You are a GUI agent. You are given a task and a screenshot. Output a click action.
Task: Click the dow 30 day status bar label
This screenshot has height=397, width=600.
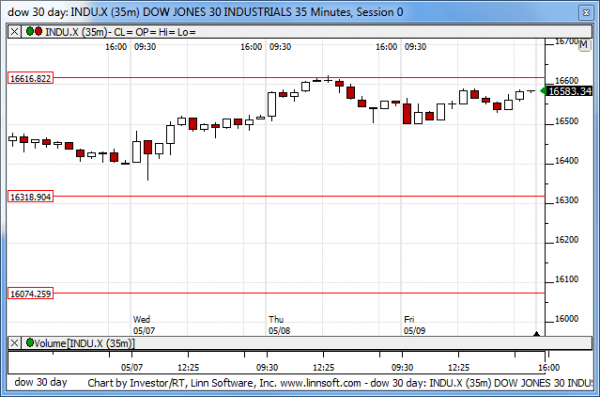[41, 382]
